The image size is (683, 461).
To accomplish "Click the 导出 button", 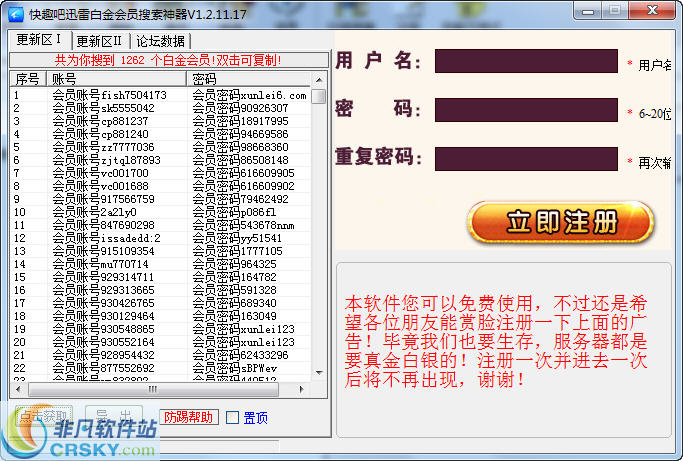I will [x=114, y=417].
